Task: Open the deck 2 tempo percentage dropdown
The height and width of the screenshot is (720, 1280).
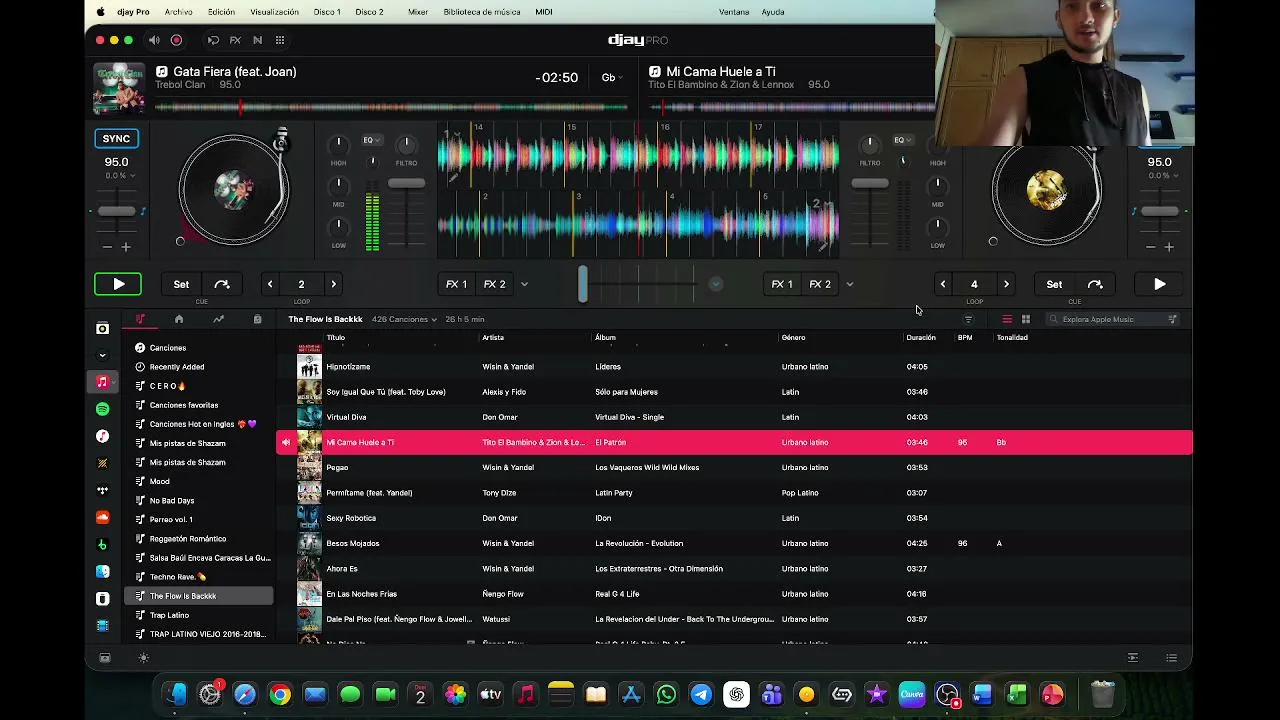Action: coord(1163,176)
